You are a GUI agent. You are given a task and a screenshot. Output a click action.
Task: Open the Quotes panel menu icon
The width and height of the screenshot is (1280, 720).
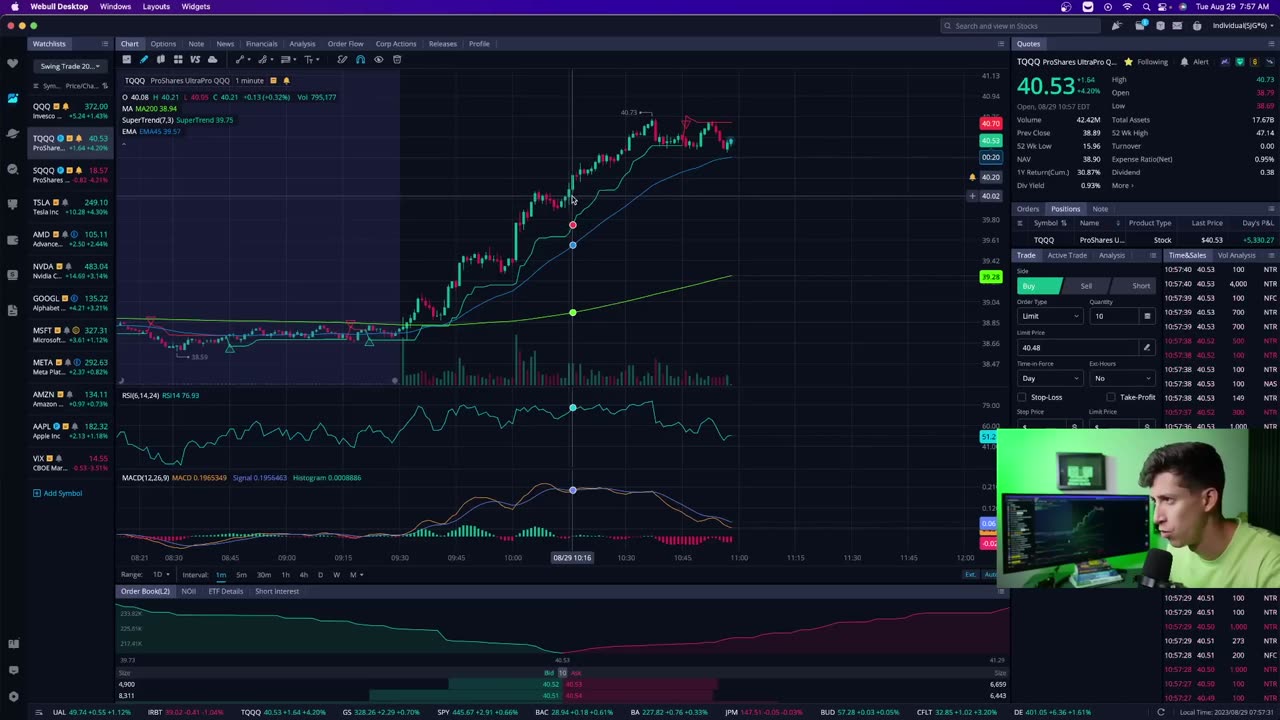(x=1270, y=44)
